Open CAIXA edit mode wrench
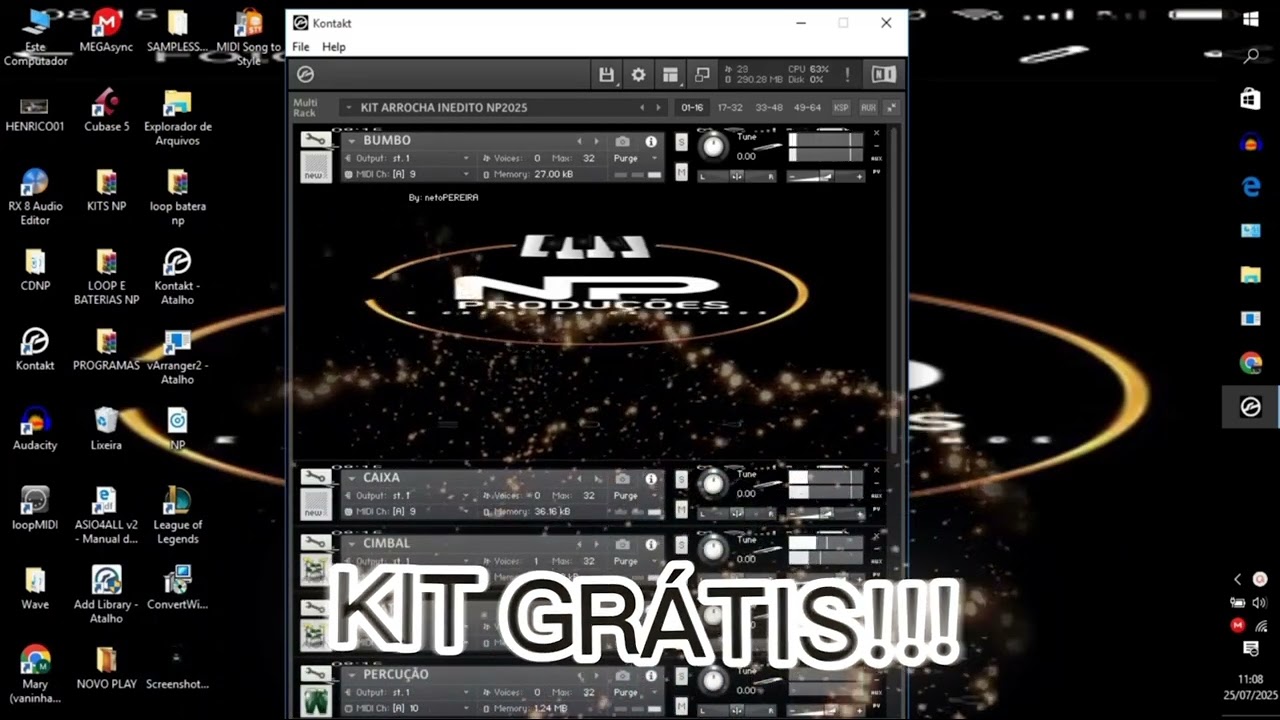The height and width of the screenshot is (720, 1280). click(x=315, y=478)
